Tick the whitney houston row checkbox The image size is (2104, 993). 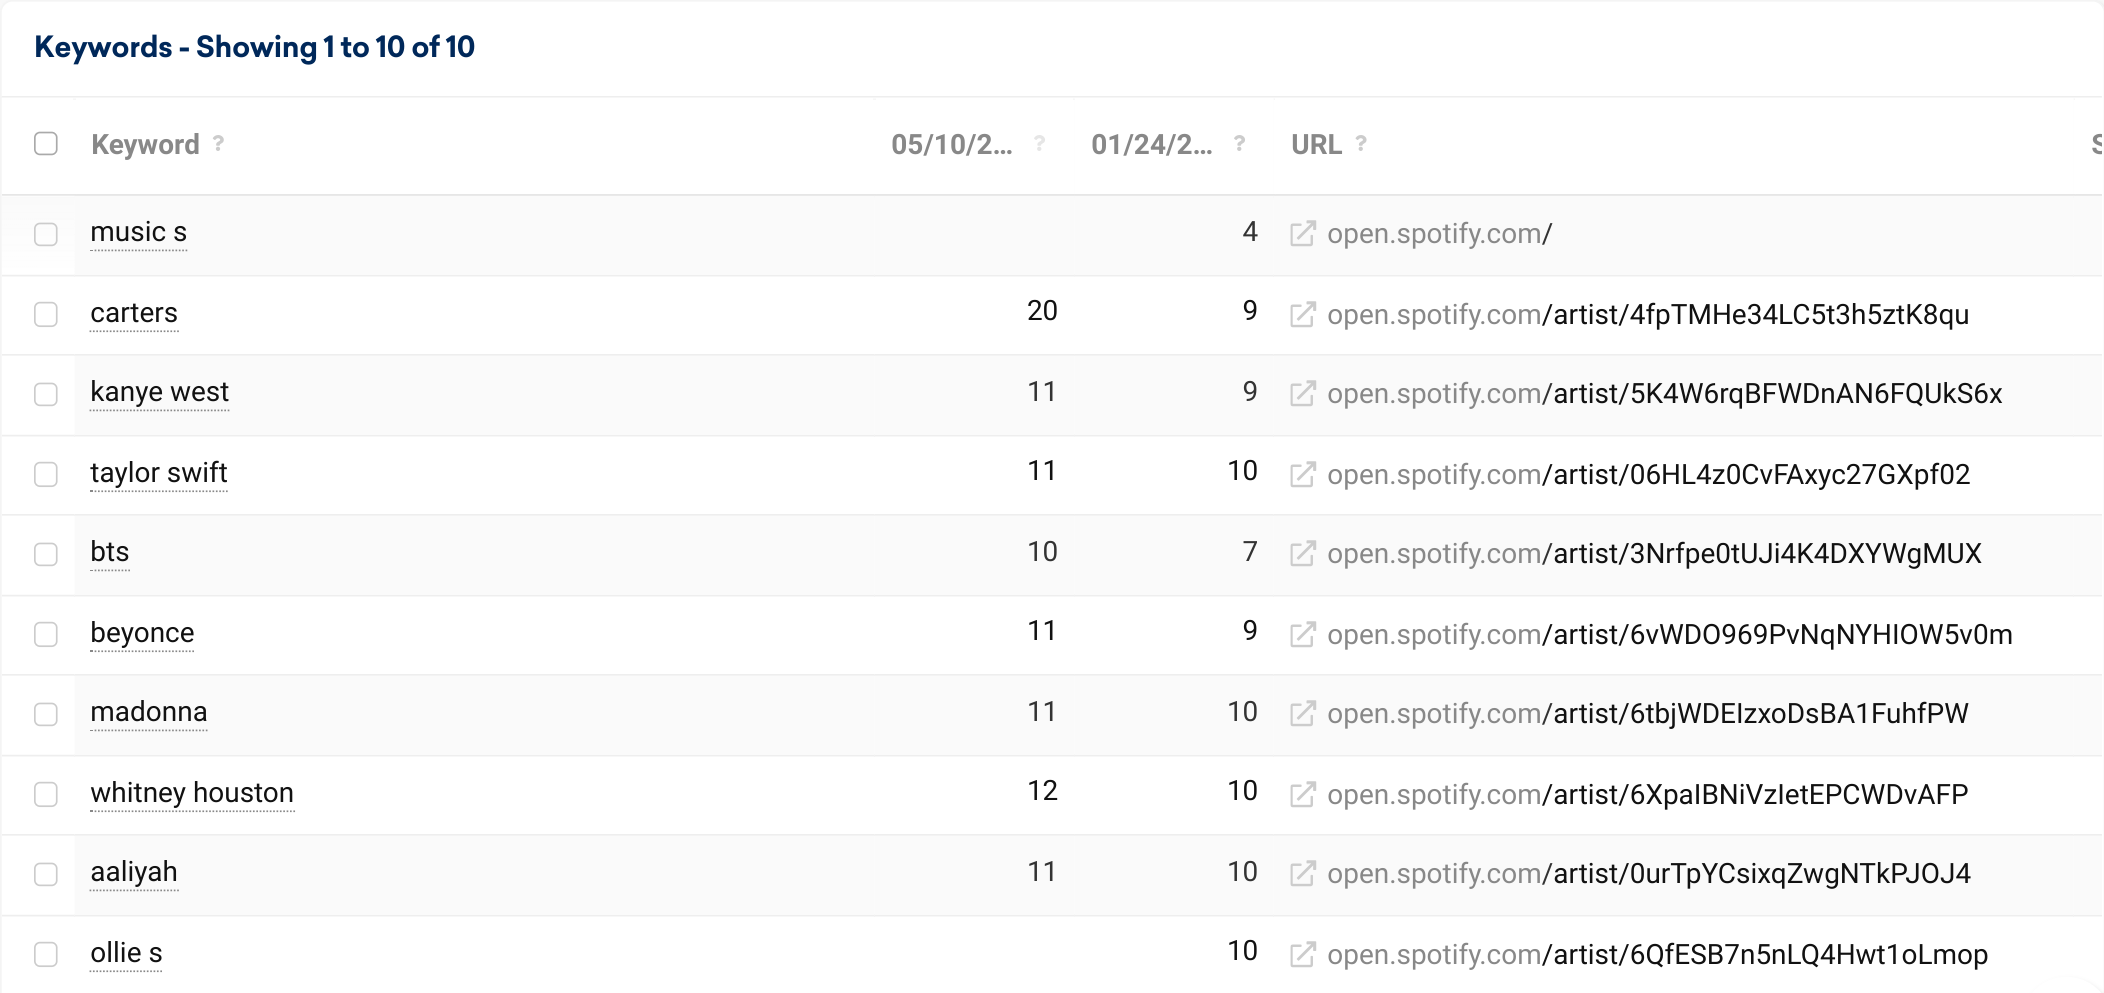(x=46, y=794)
